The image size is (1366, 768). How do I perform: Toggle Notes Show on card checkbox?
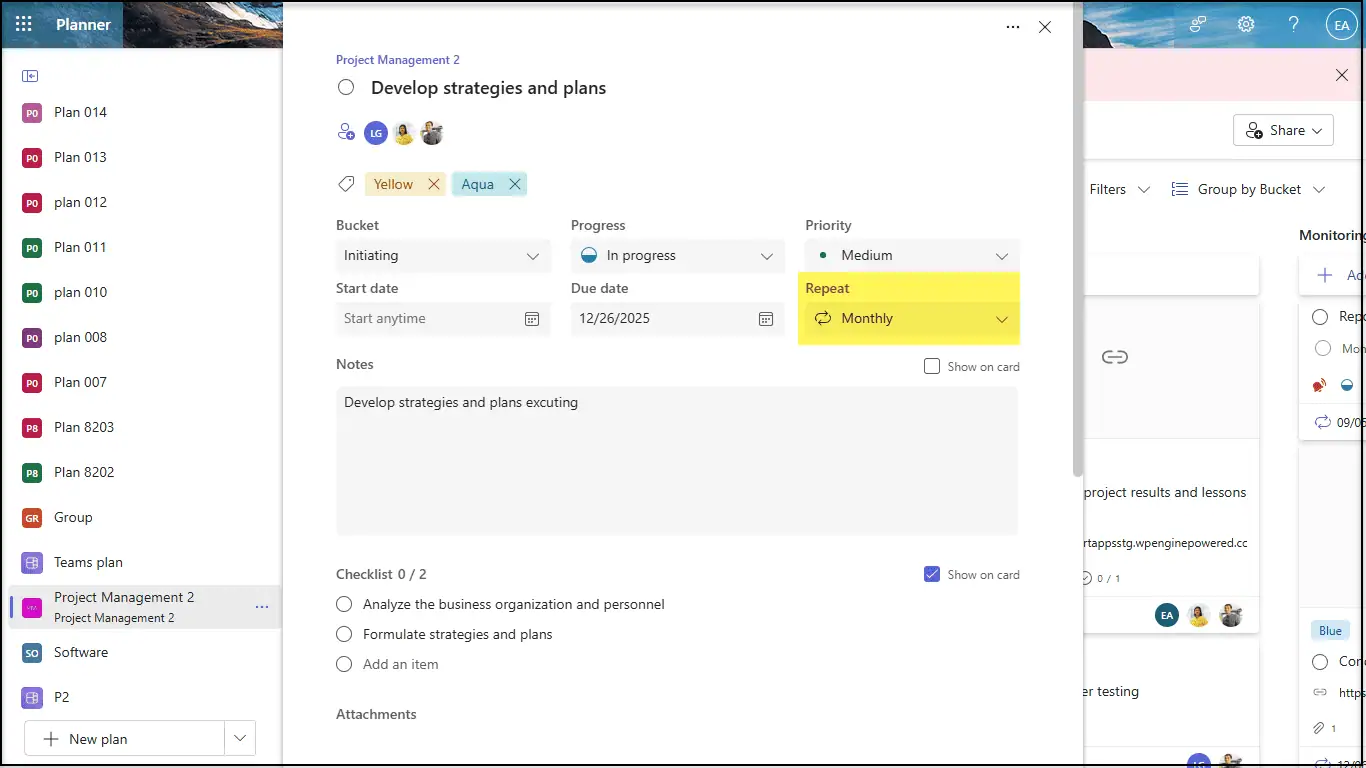[x=932, y=367]
